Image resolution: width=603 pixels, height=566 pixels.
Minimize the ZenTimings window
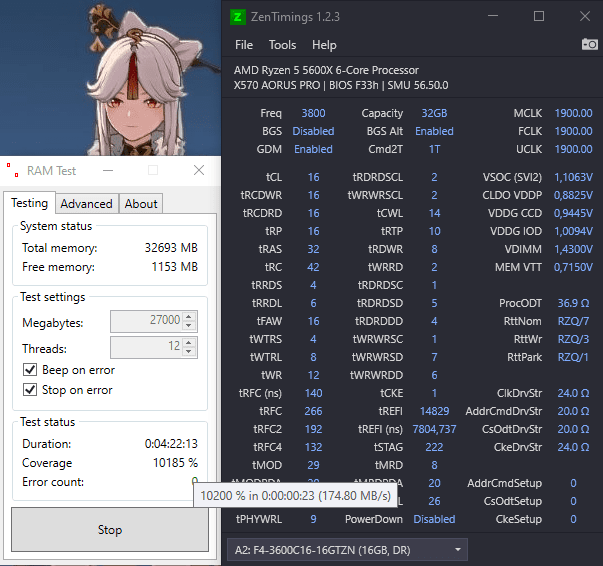[493, 16]
